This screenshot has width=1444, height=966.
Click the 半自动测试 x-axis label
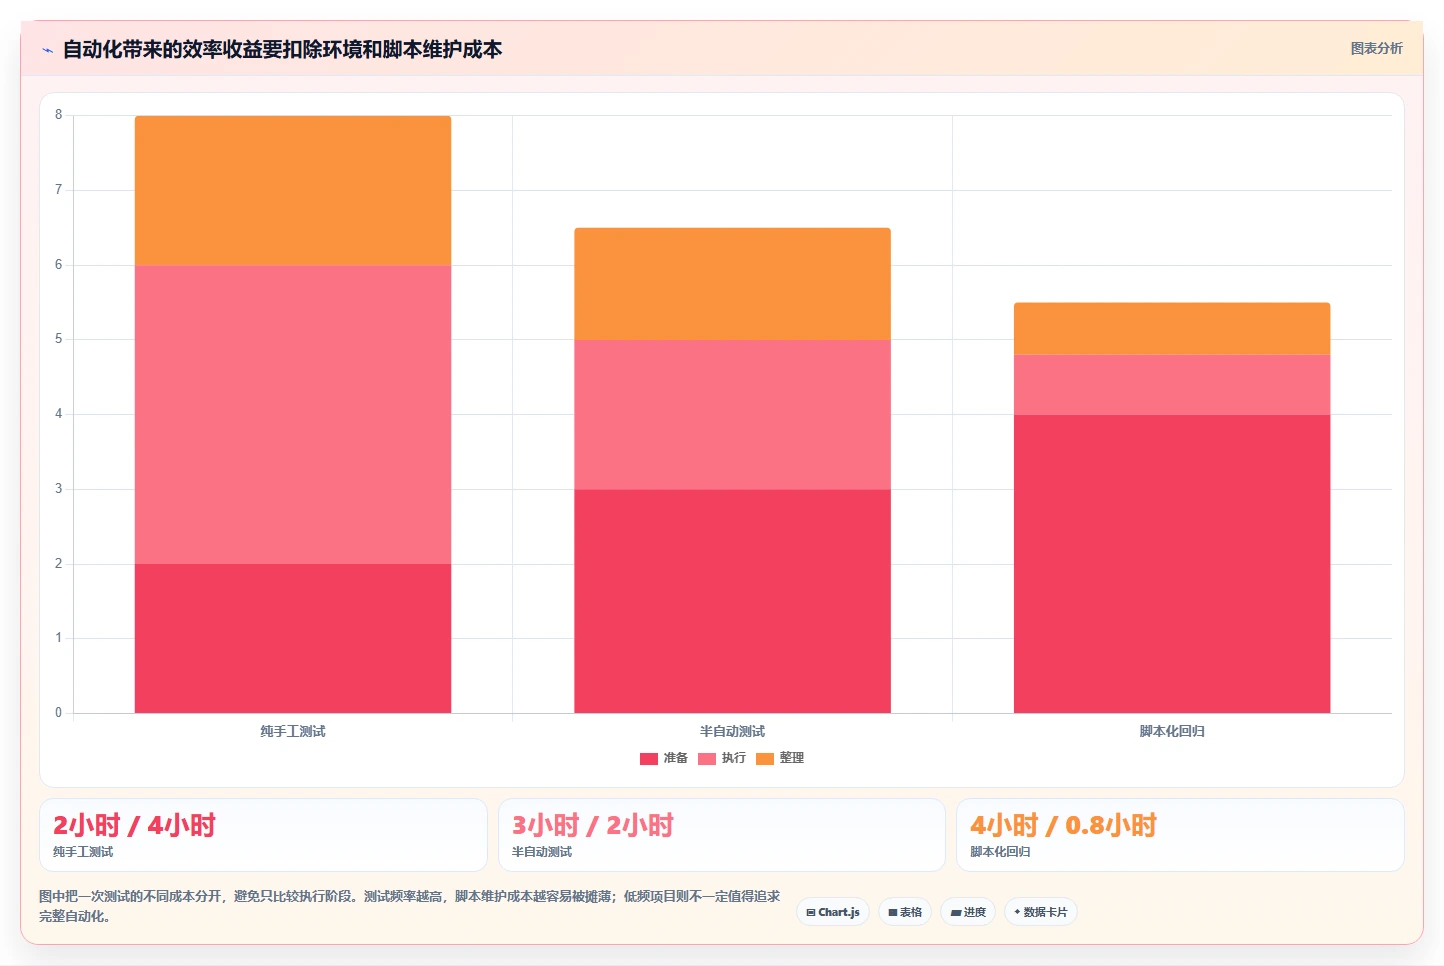pos(732,731)
